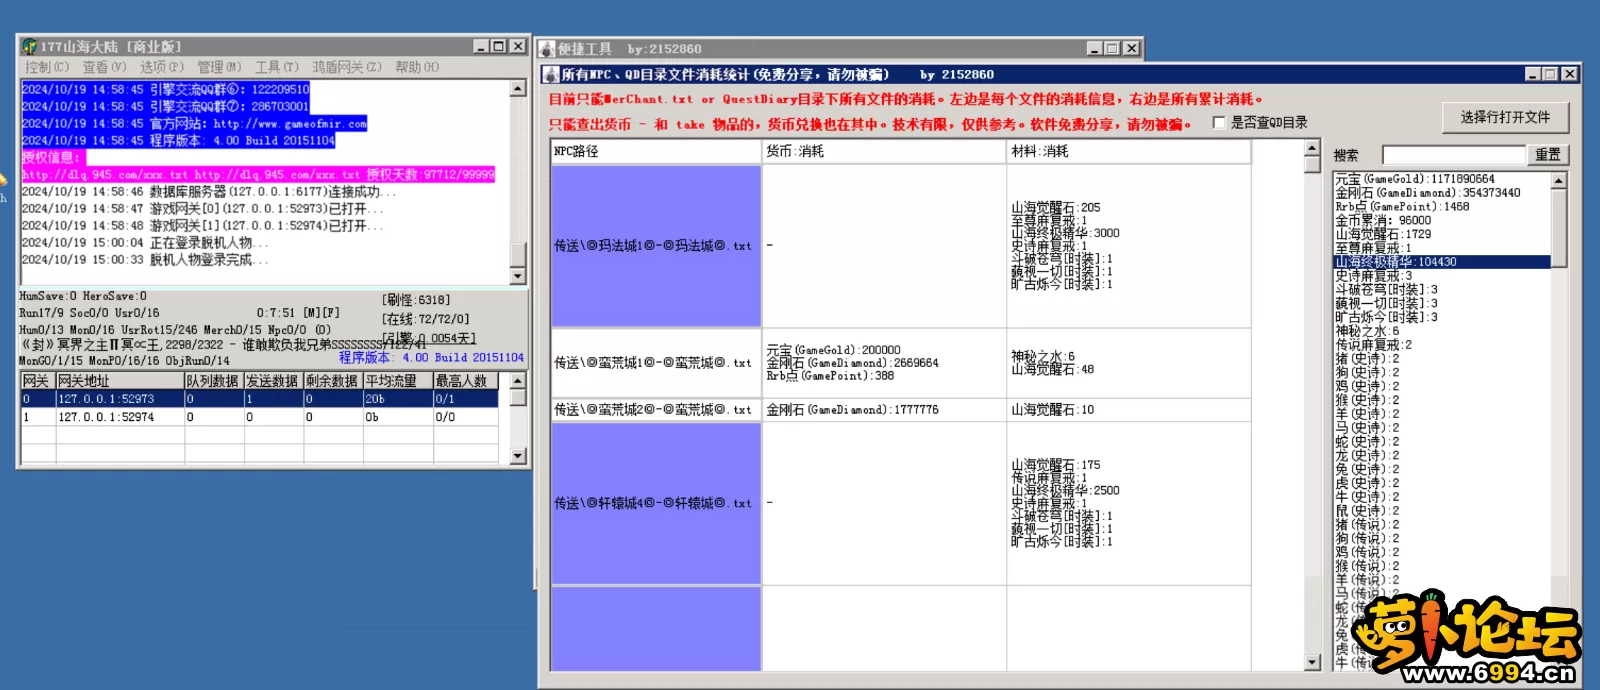Click down arrow of the log scrollbar
This screenshot has width=1600, height=690.
(518, 277)
